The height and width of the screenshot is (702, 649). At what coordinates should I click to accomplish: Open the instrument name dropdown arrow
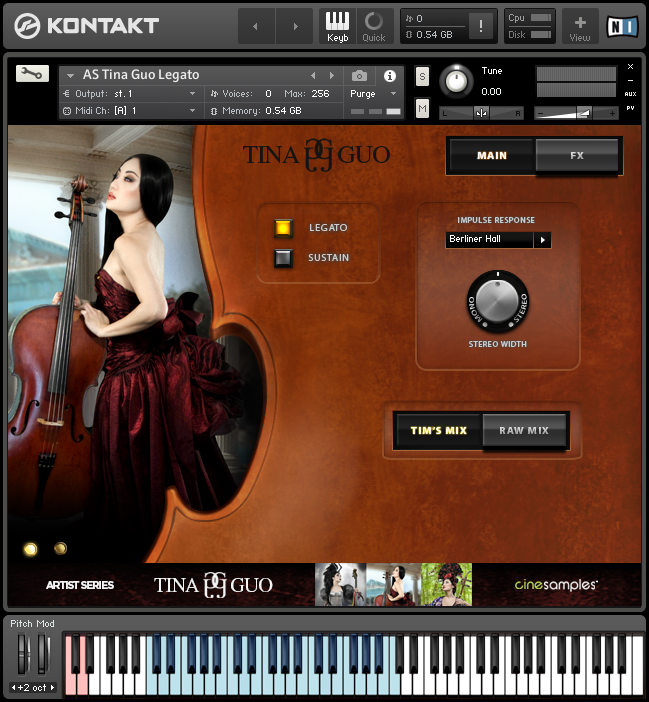[70, 76]
